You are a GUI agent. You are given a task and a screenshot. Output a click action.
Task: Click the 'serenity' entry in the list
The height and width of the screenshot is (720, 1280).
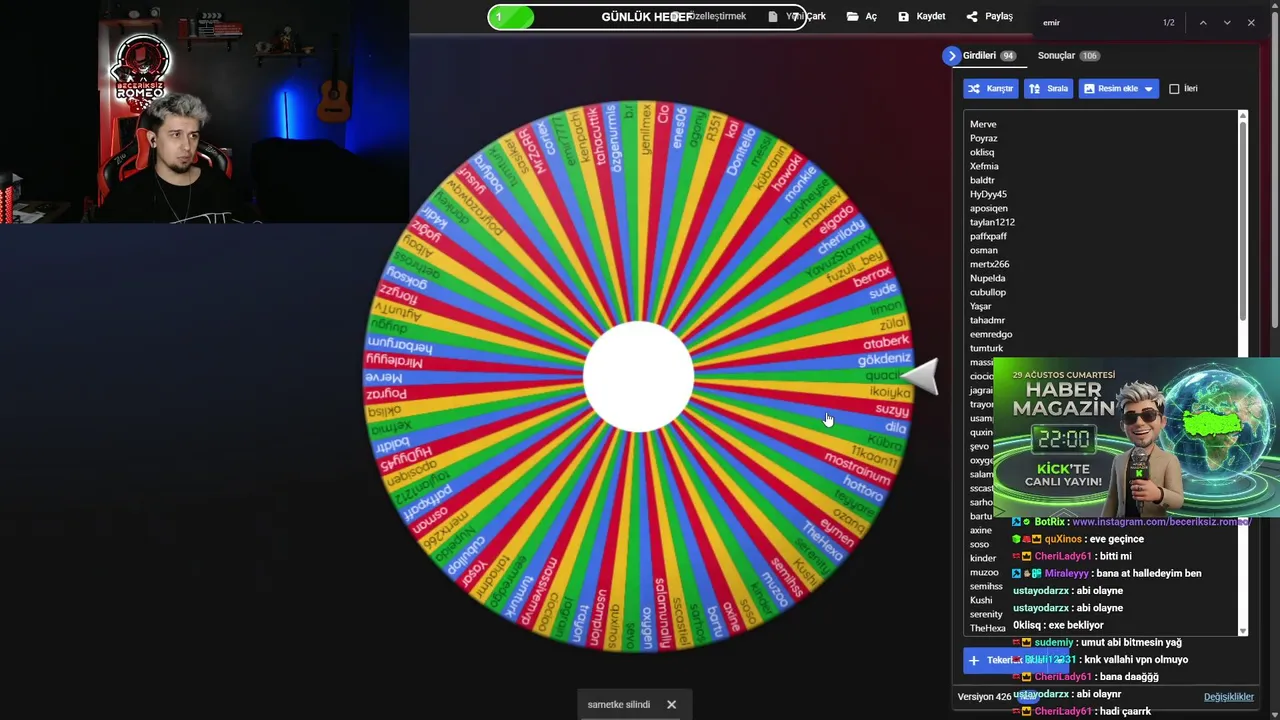(986, 614)
